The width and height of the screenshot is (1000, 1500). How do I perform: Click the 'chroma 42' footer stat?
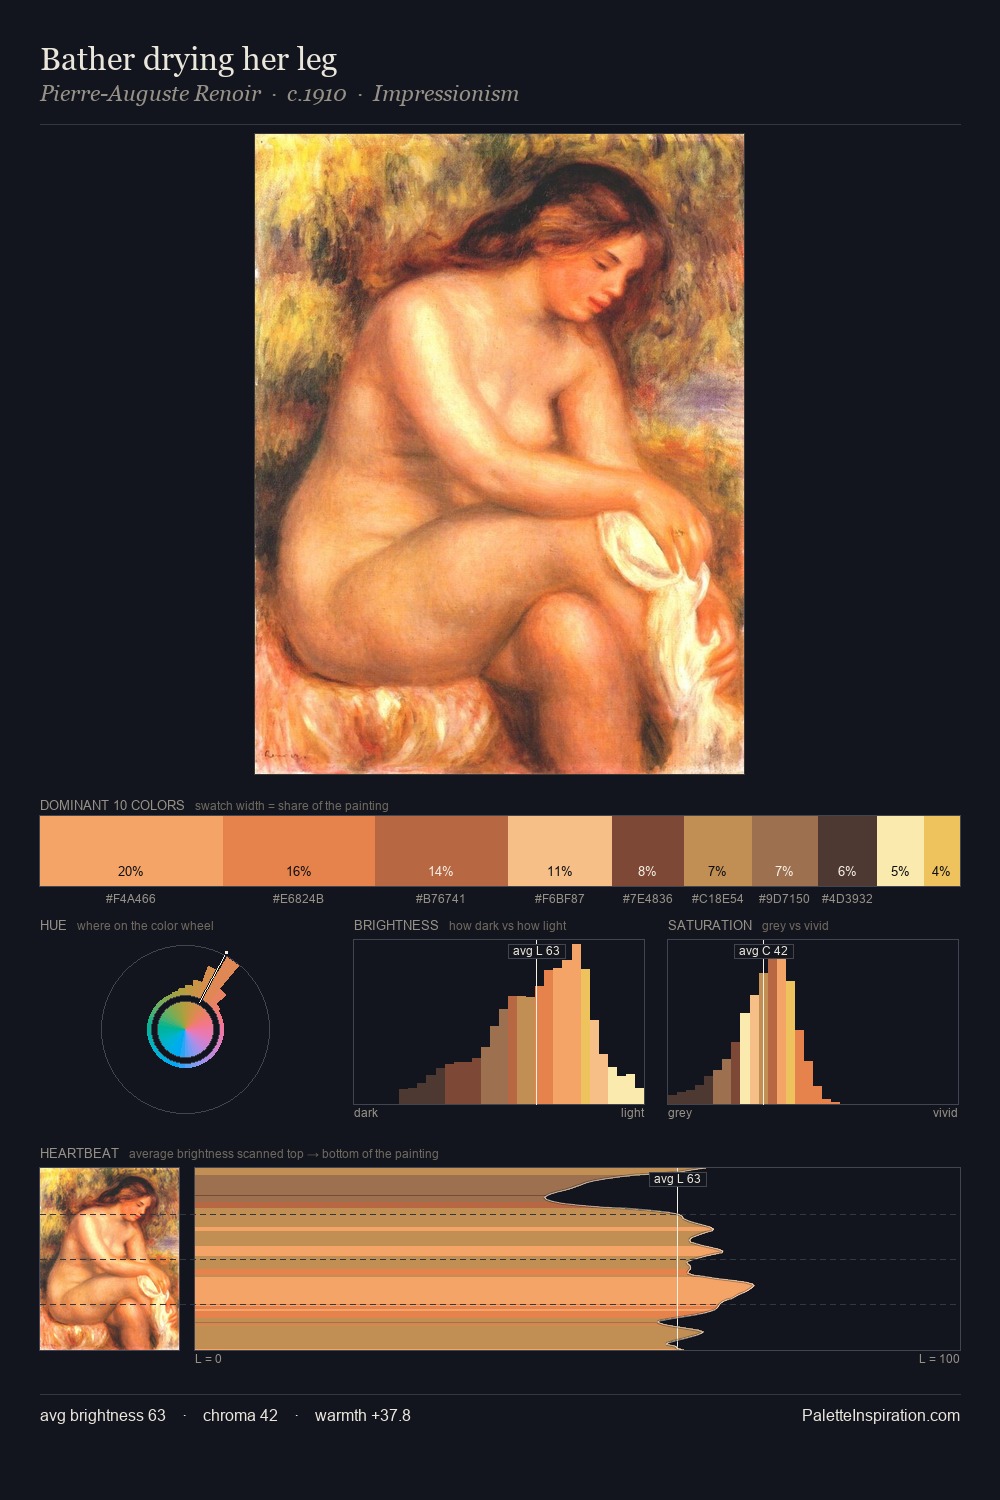point(240,1416)
